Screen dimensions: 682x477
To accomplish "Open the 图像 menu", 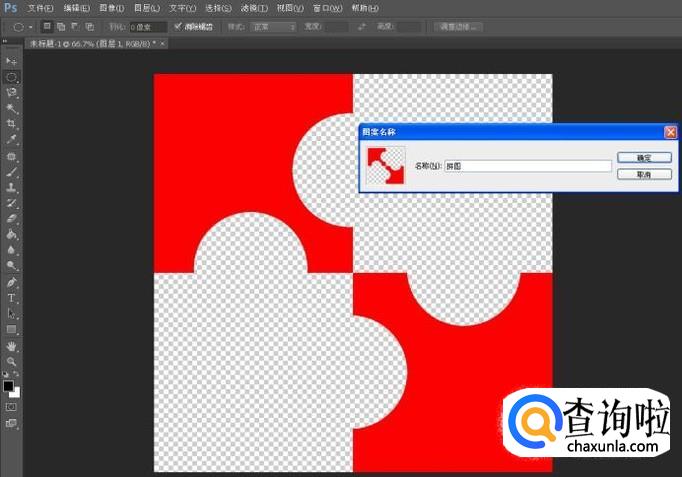I will 110,8.
